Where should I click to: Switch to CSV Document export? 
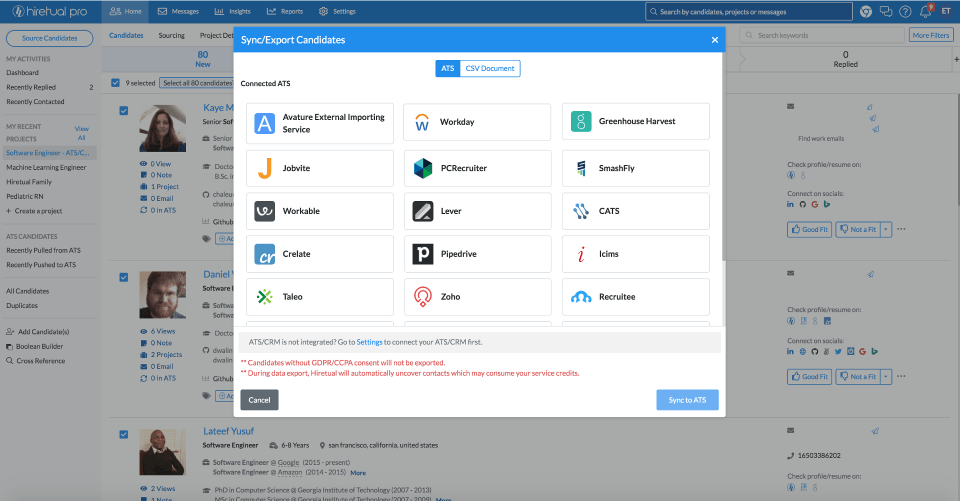[x=490, y=69]
